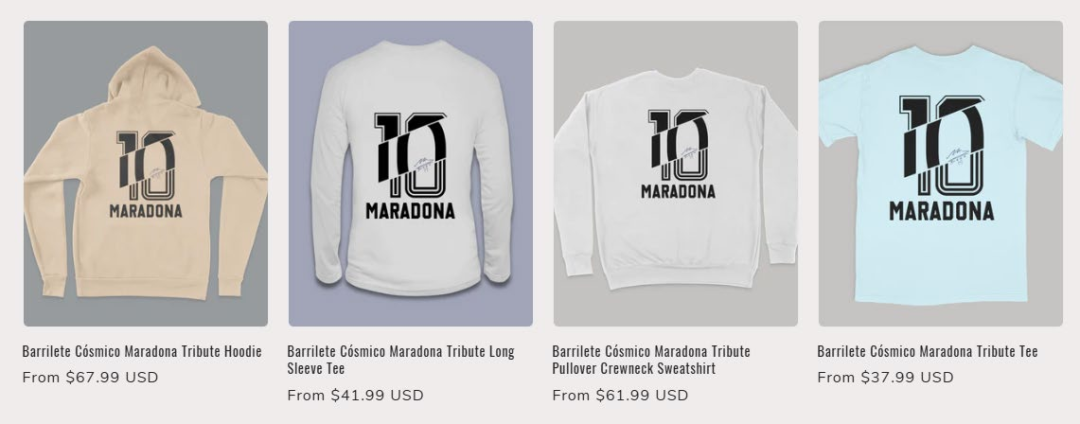Click the MARADONA print on the light blue tee
The height and width of the screenshot is (424, 1080).
(942, 211)
